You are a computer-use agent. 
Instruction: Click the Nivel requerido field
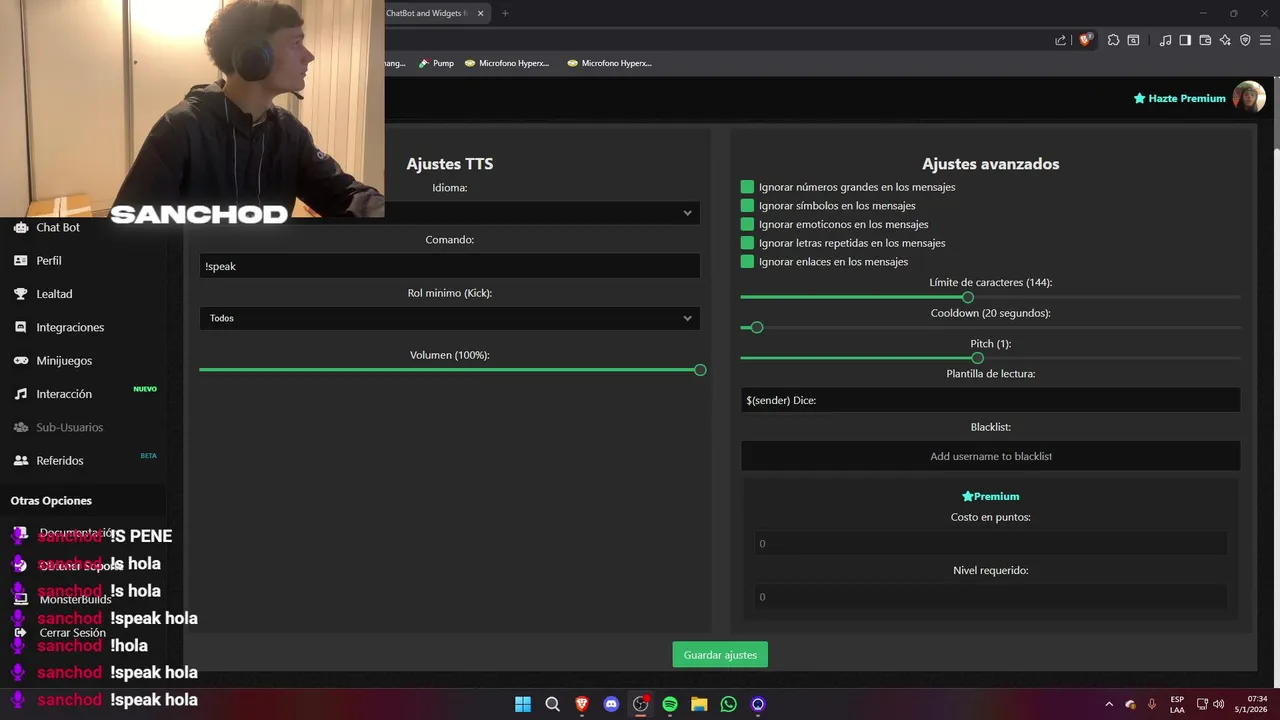pos(990,597)
